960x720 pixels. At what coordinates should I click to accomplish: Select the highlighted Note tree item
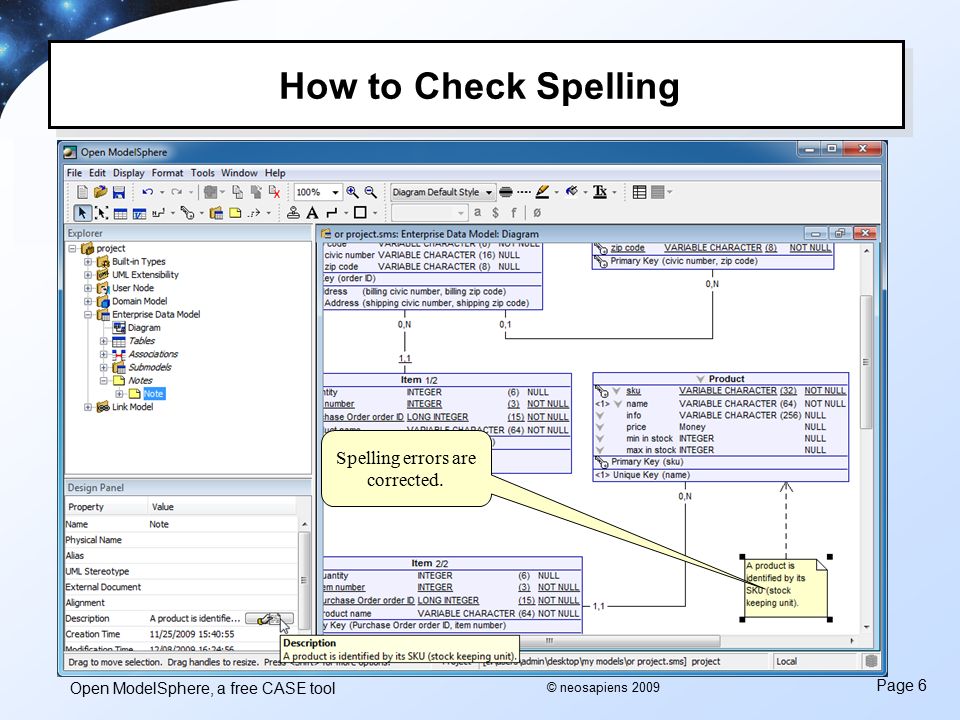154,394
